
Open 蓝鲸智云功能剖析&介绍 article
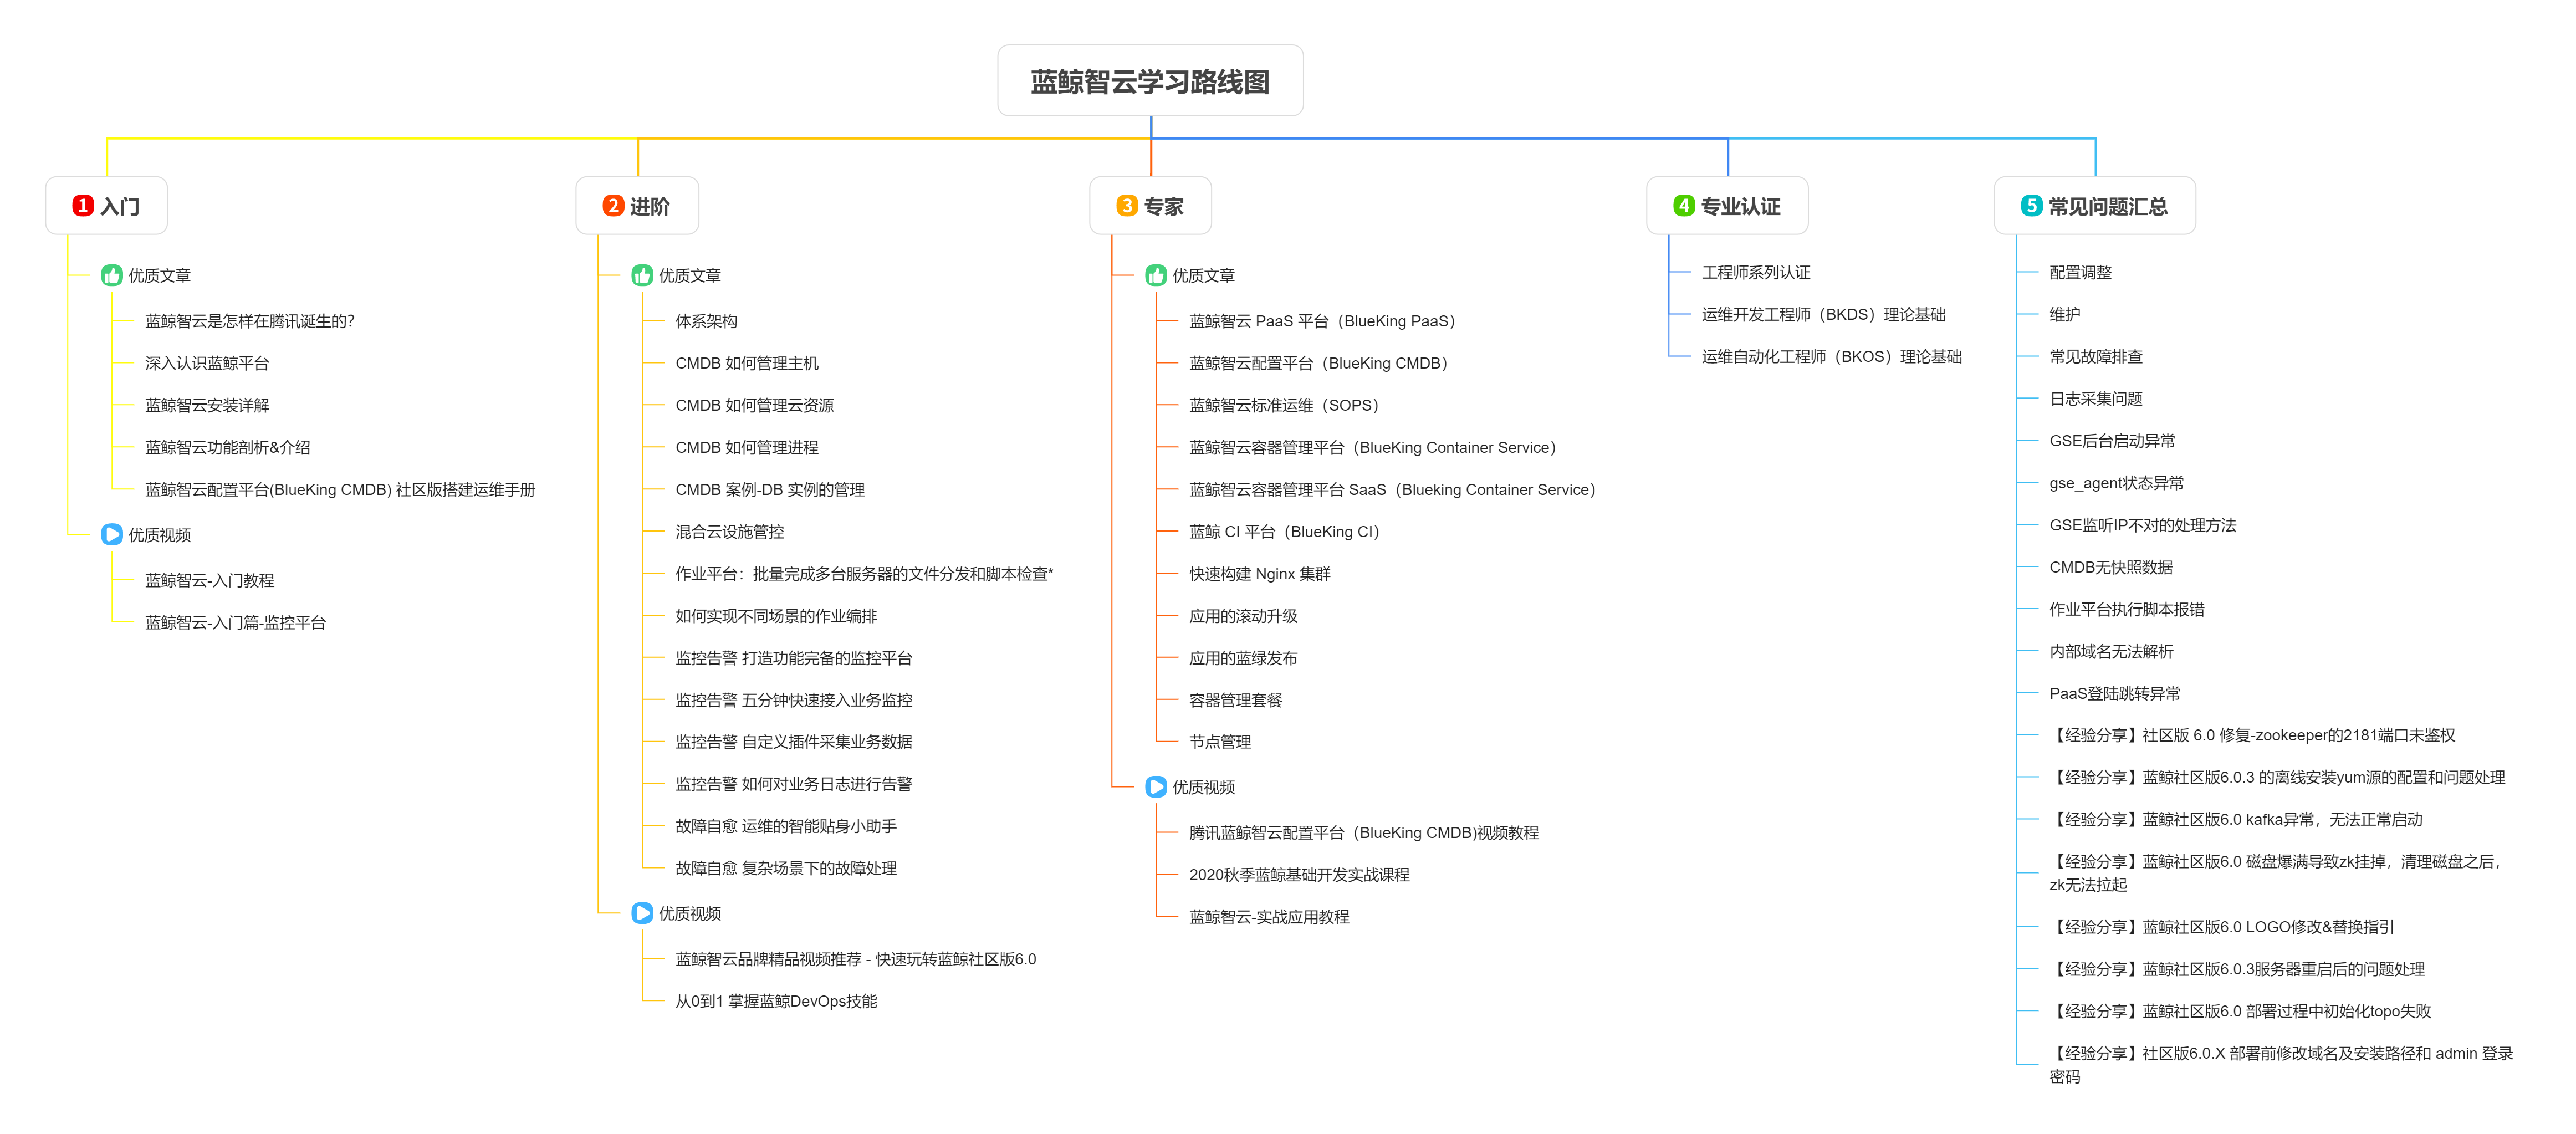tap(228, 447)
